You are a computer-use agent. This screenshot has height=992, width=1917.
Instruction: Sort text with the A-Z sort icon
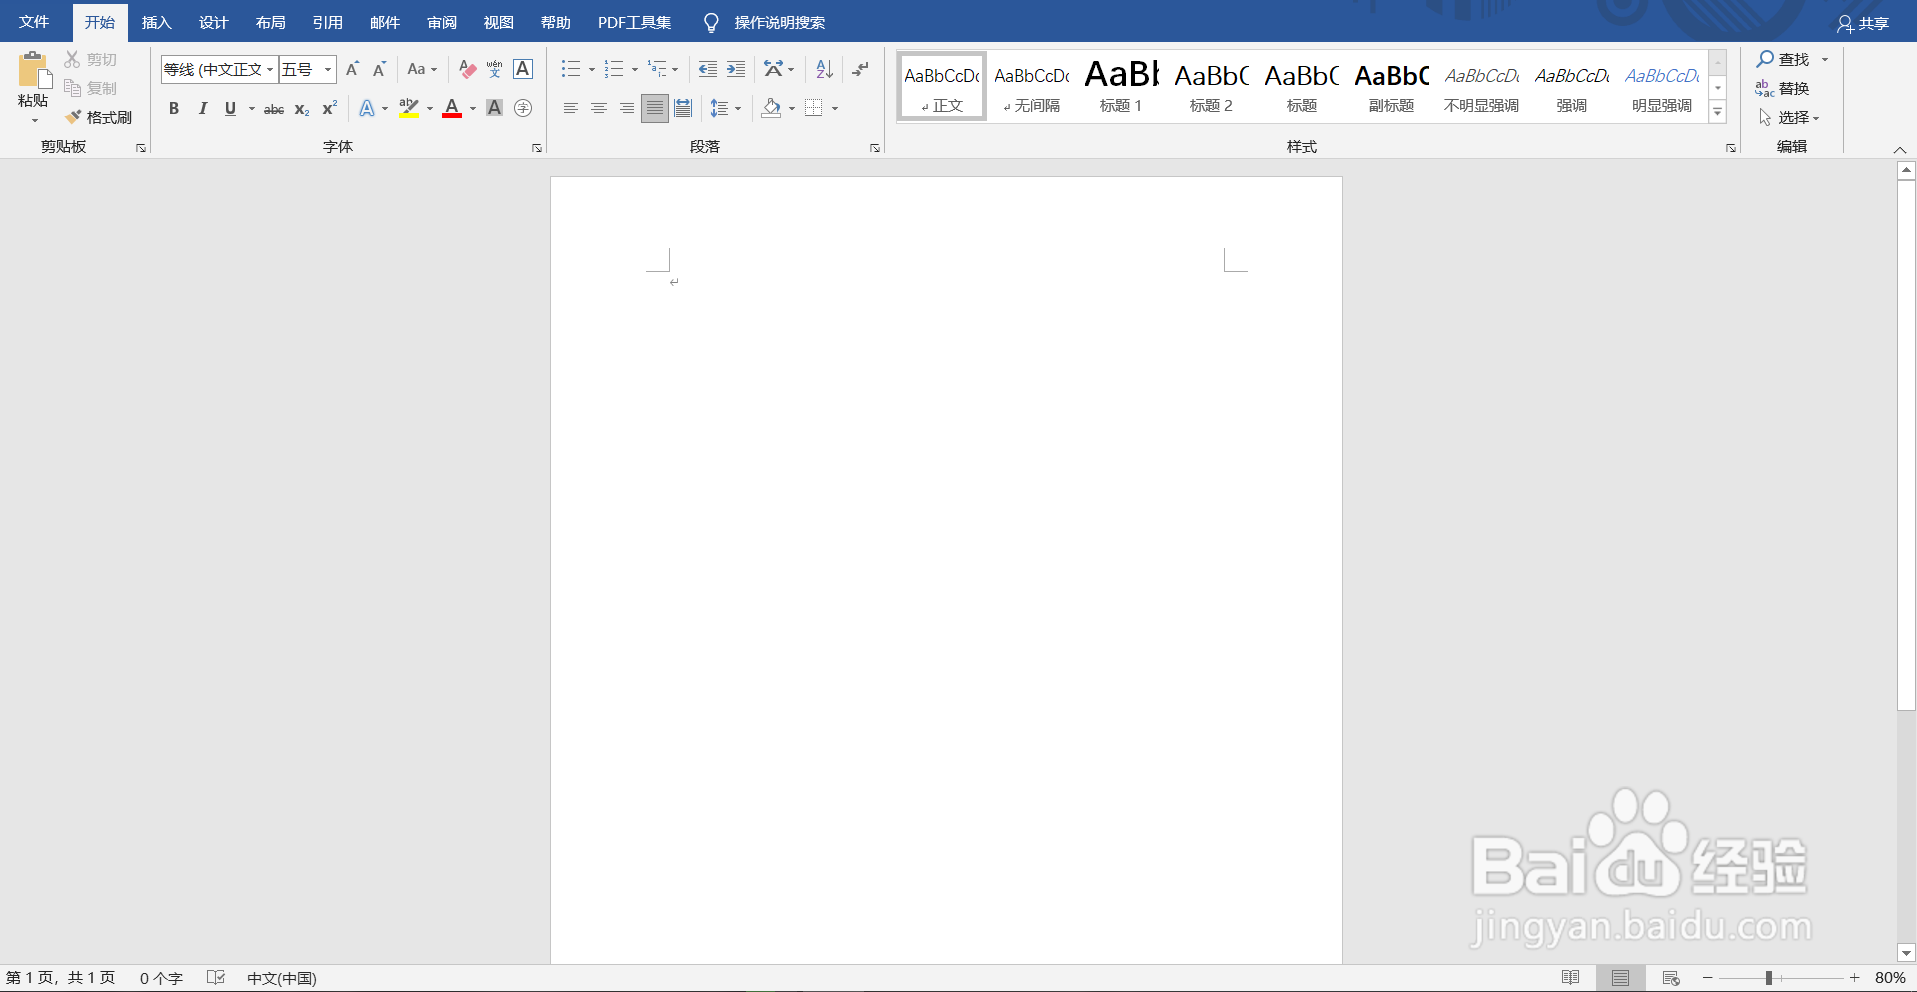pyautogui.click(x=824, y=69)
